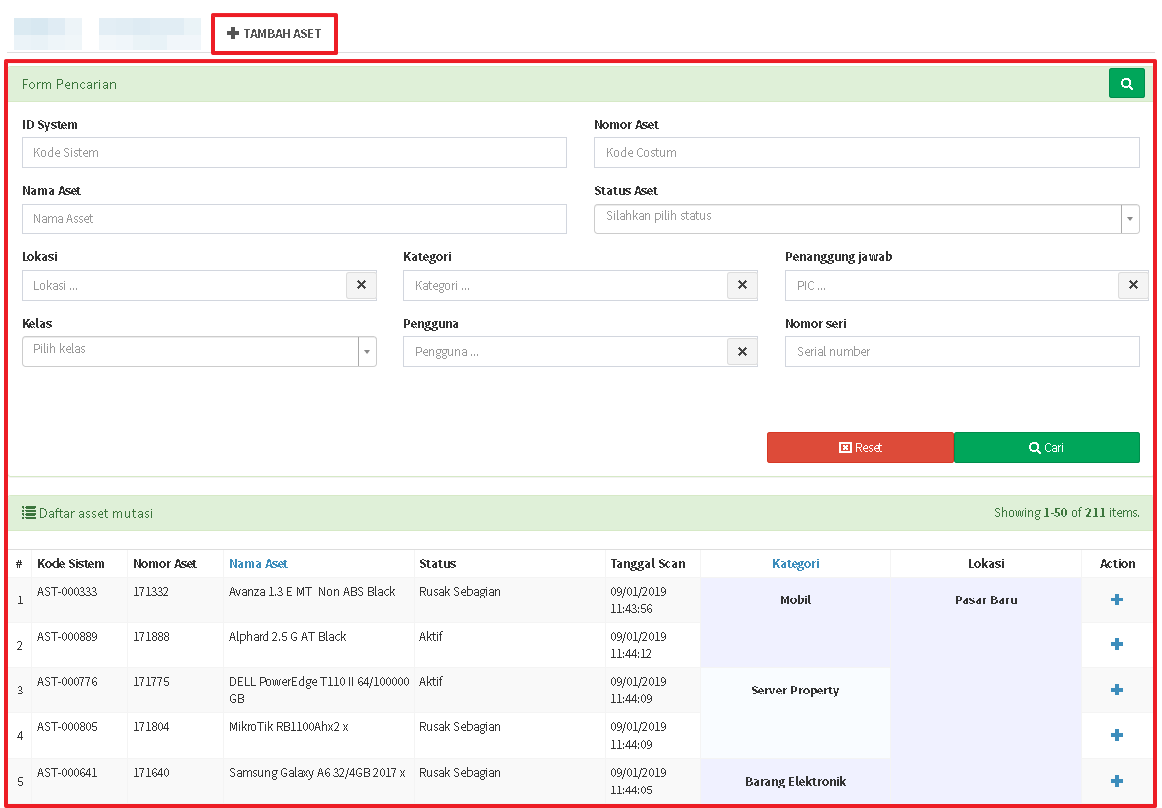Sort table by Nama Aset column
The width and height of the screenshot is (1162, 808).
click(x=258, y=564)
